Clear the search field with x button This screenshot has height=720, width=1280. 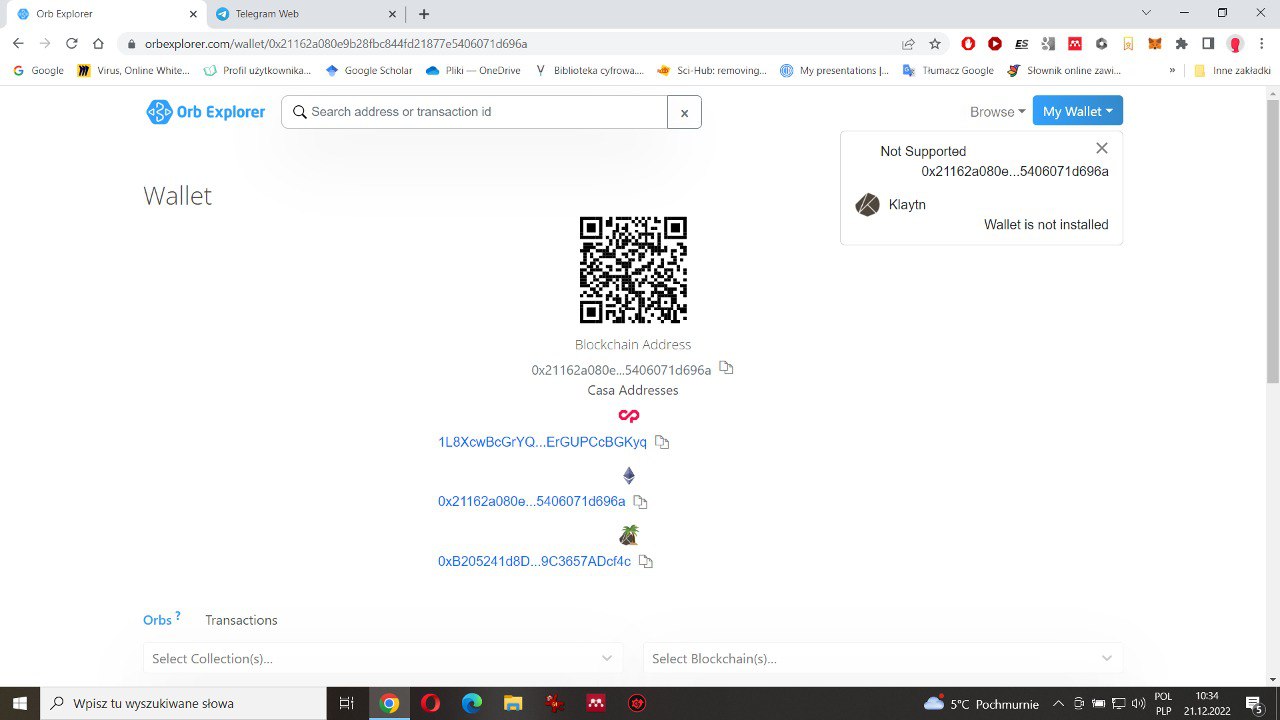pyautogui.click(x=684, y=112)
